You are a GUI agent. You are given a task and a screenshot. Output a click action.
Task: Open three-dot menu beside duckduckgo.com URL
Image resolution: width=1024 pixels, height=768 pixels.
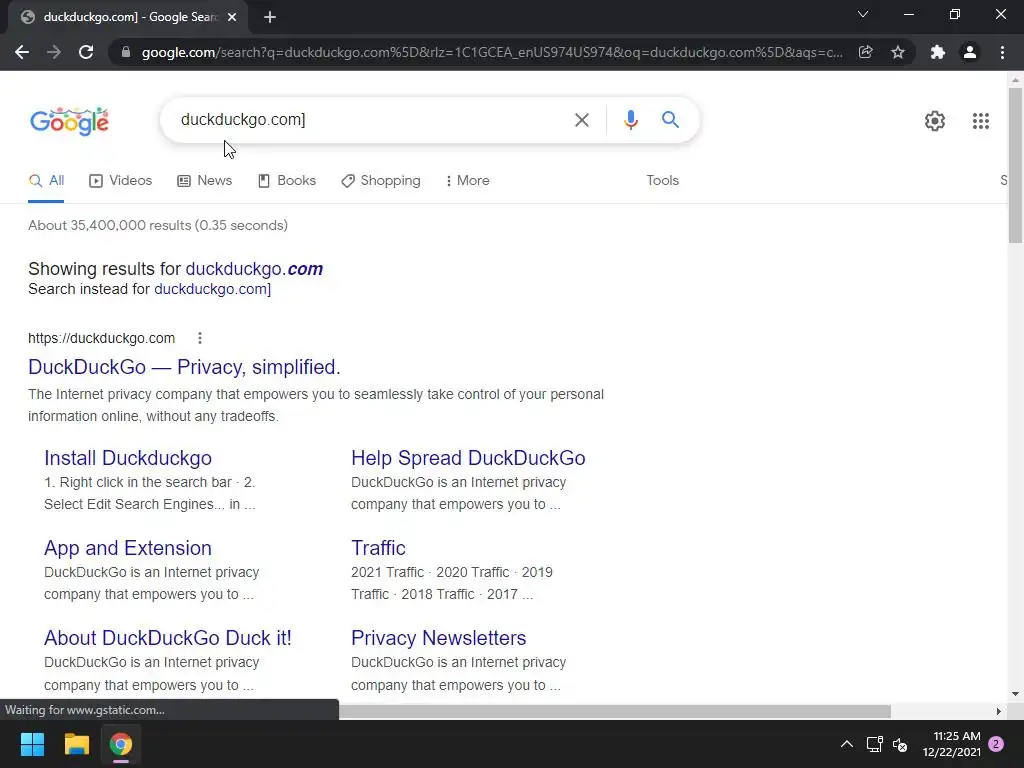[200, 338]
